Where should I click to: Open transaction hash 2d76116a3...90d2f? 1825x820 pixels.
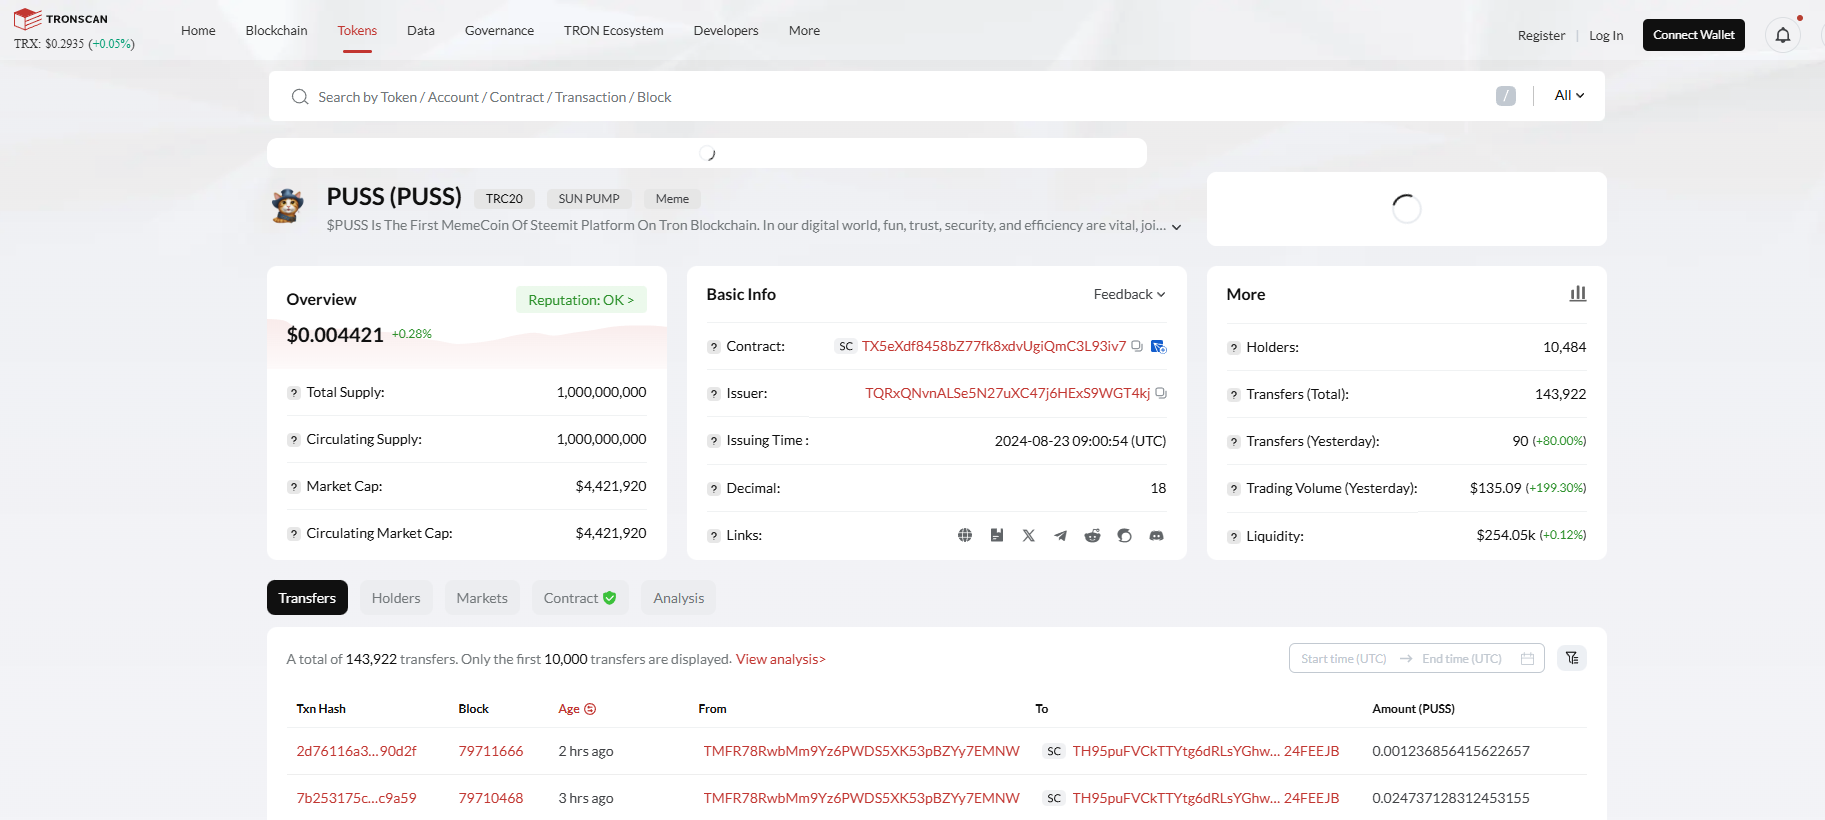(x=356, y=751)
